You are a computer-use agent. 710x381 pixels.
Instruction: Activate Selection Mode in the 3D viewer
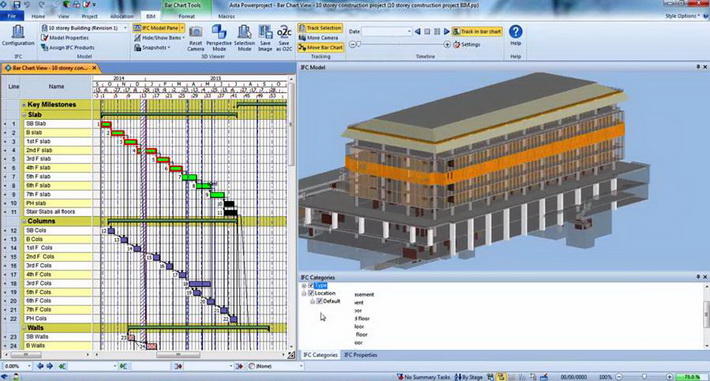245,38
